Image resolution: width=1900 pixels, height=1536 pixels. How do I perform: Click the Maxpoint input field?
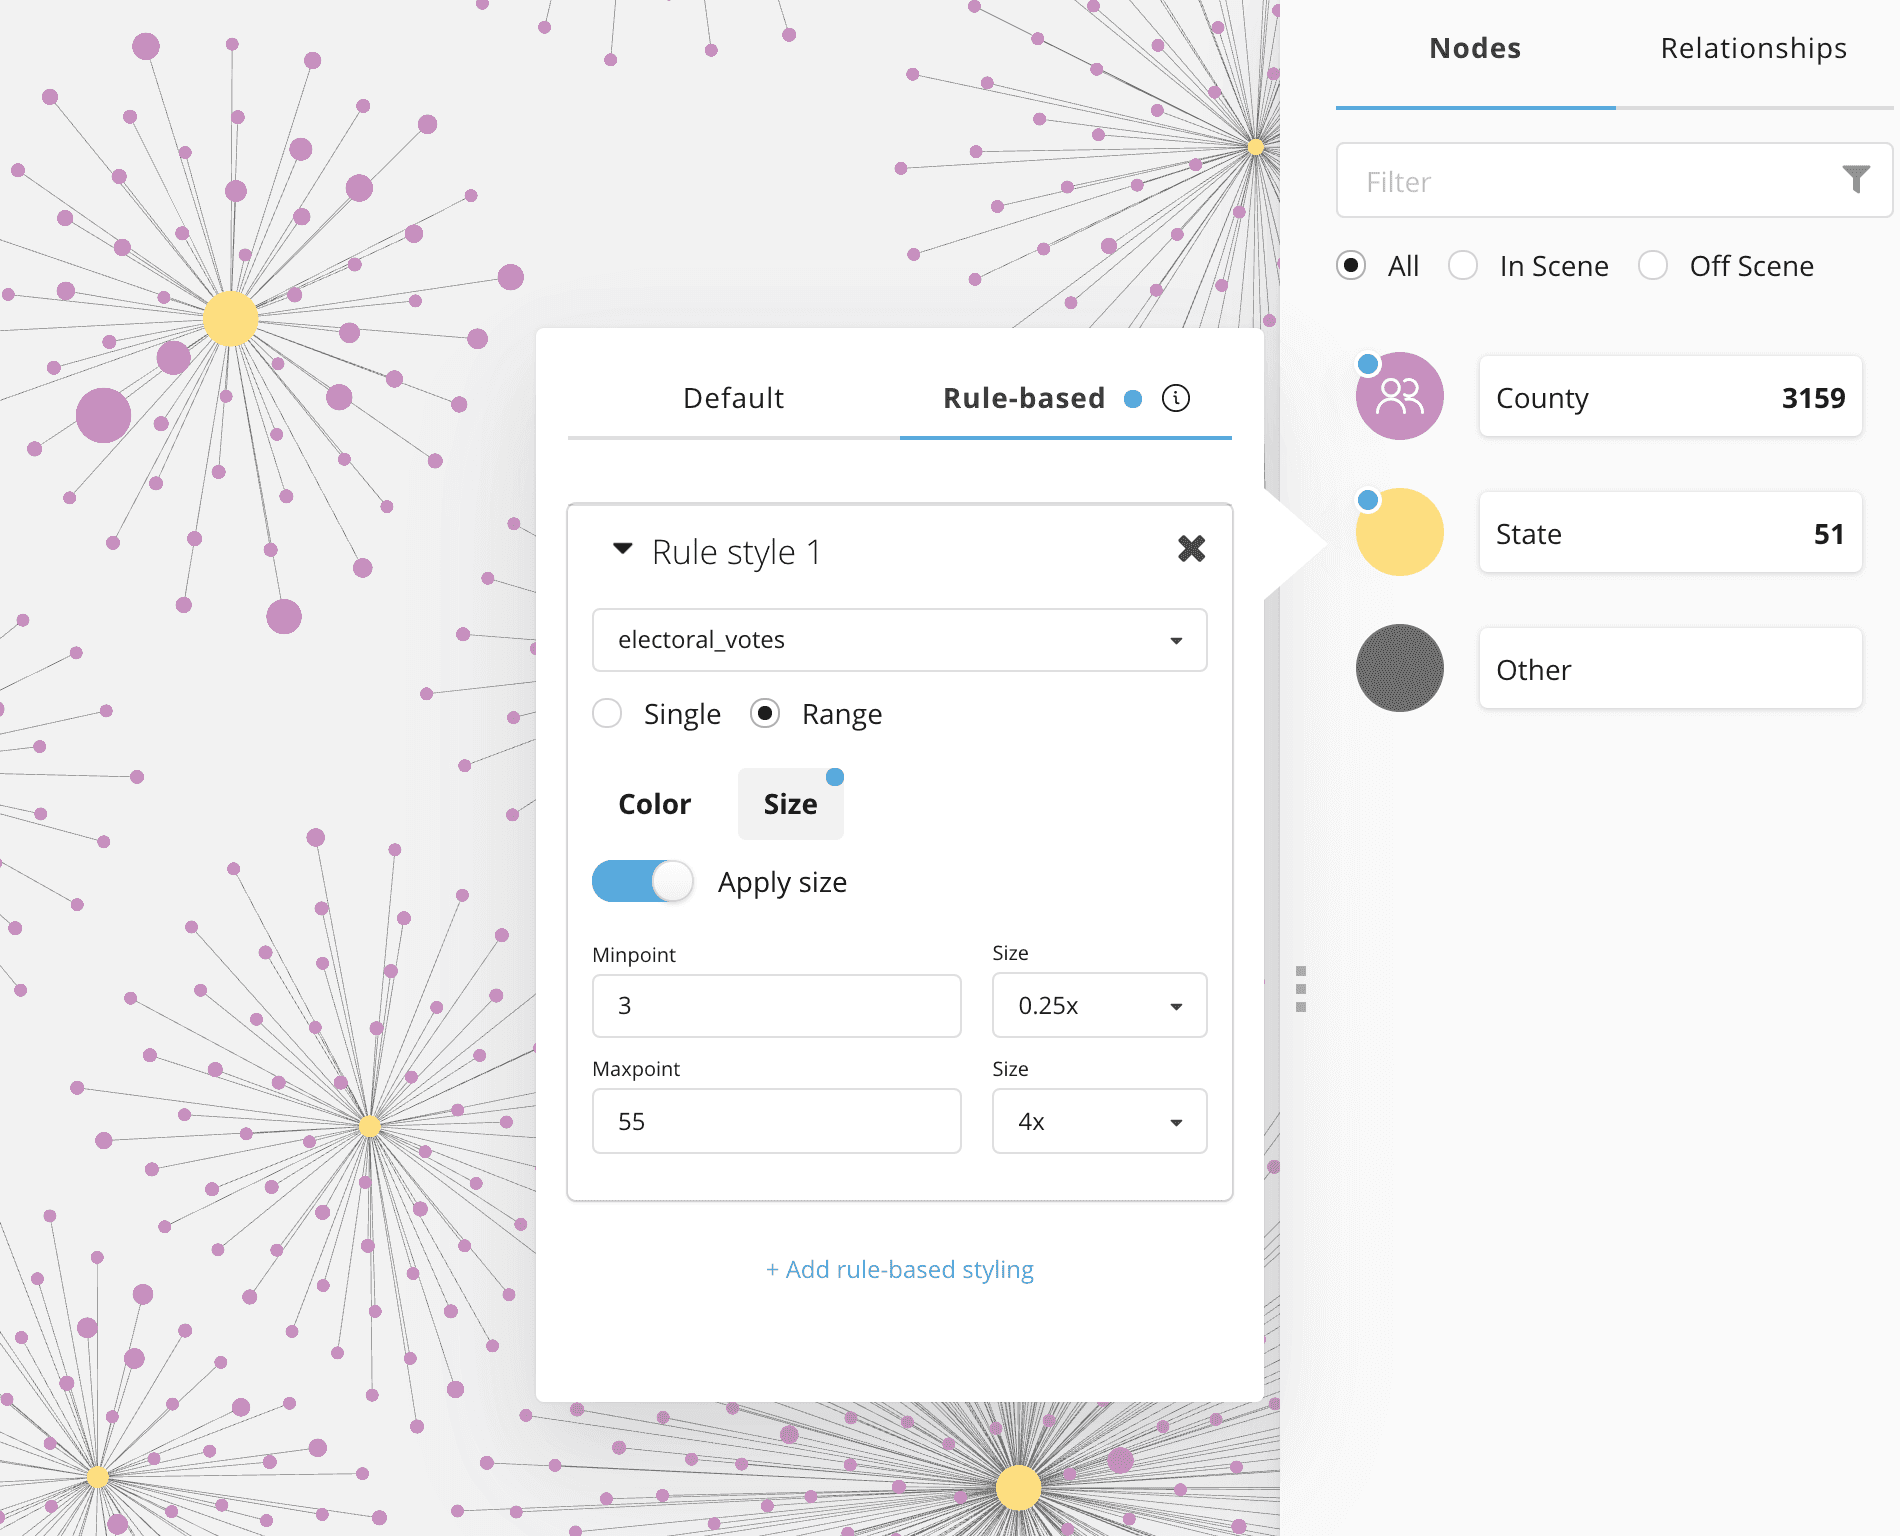click(x=776, y=1121)
